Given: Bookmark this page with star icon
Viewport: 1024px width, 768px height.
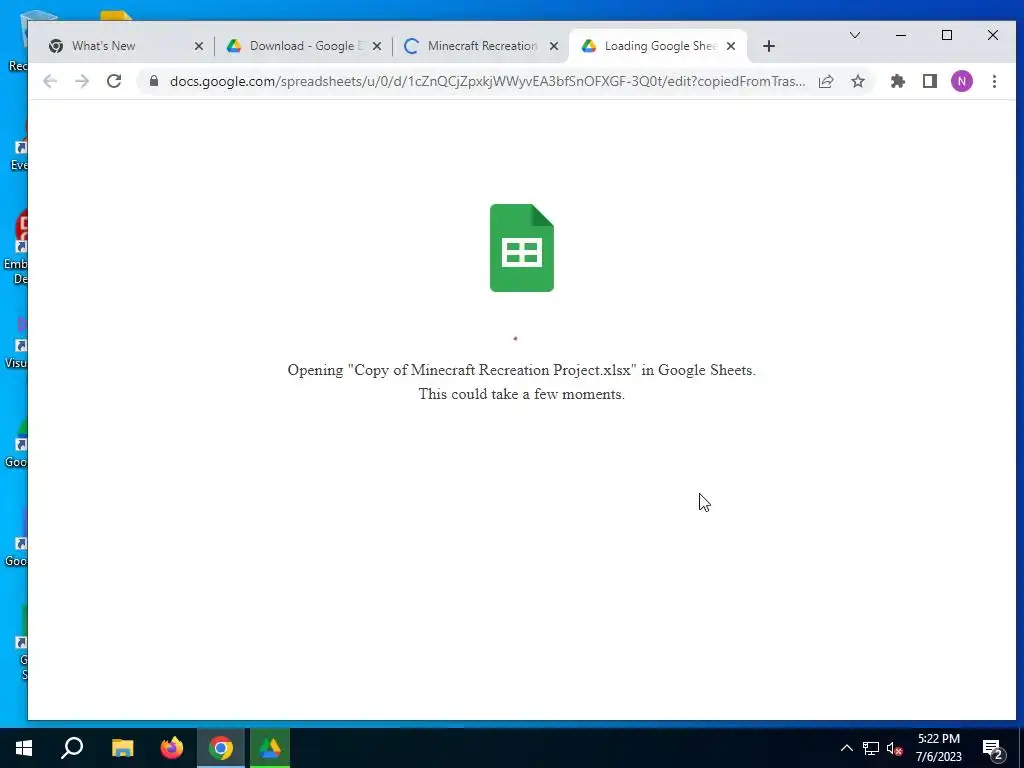Looking at the screenshot, I should (858, 81).
